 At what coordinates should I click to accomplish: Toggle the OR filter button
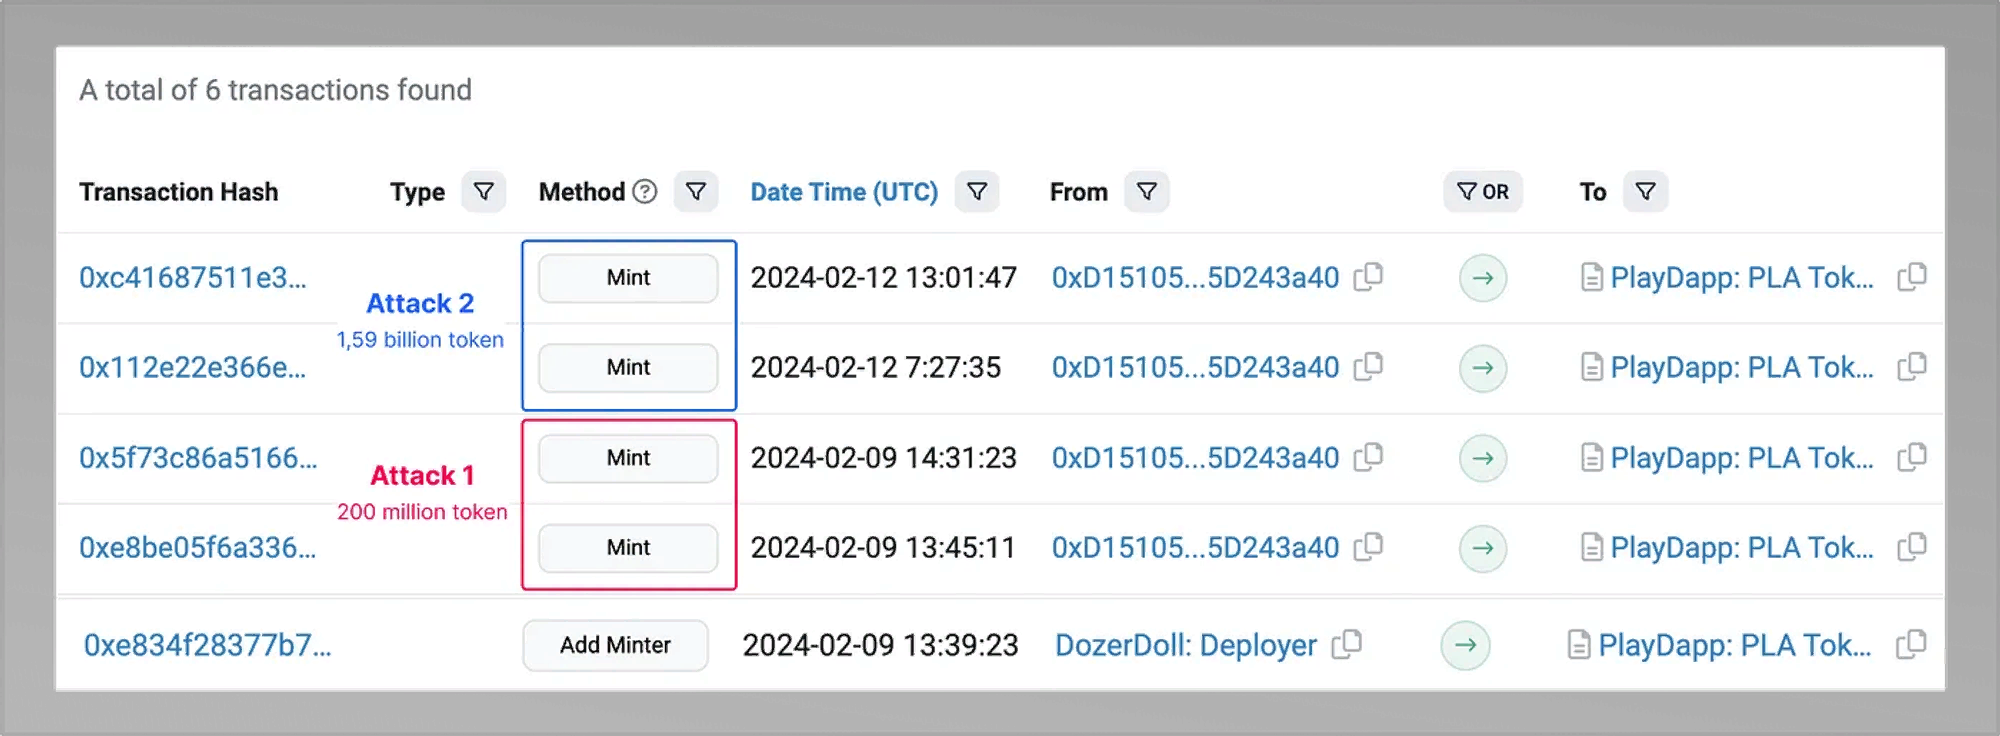[x=1483, y=191]
